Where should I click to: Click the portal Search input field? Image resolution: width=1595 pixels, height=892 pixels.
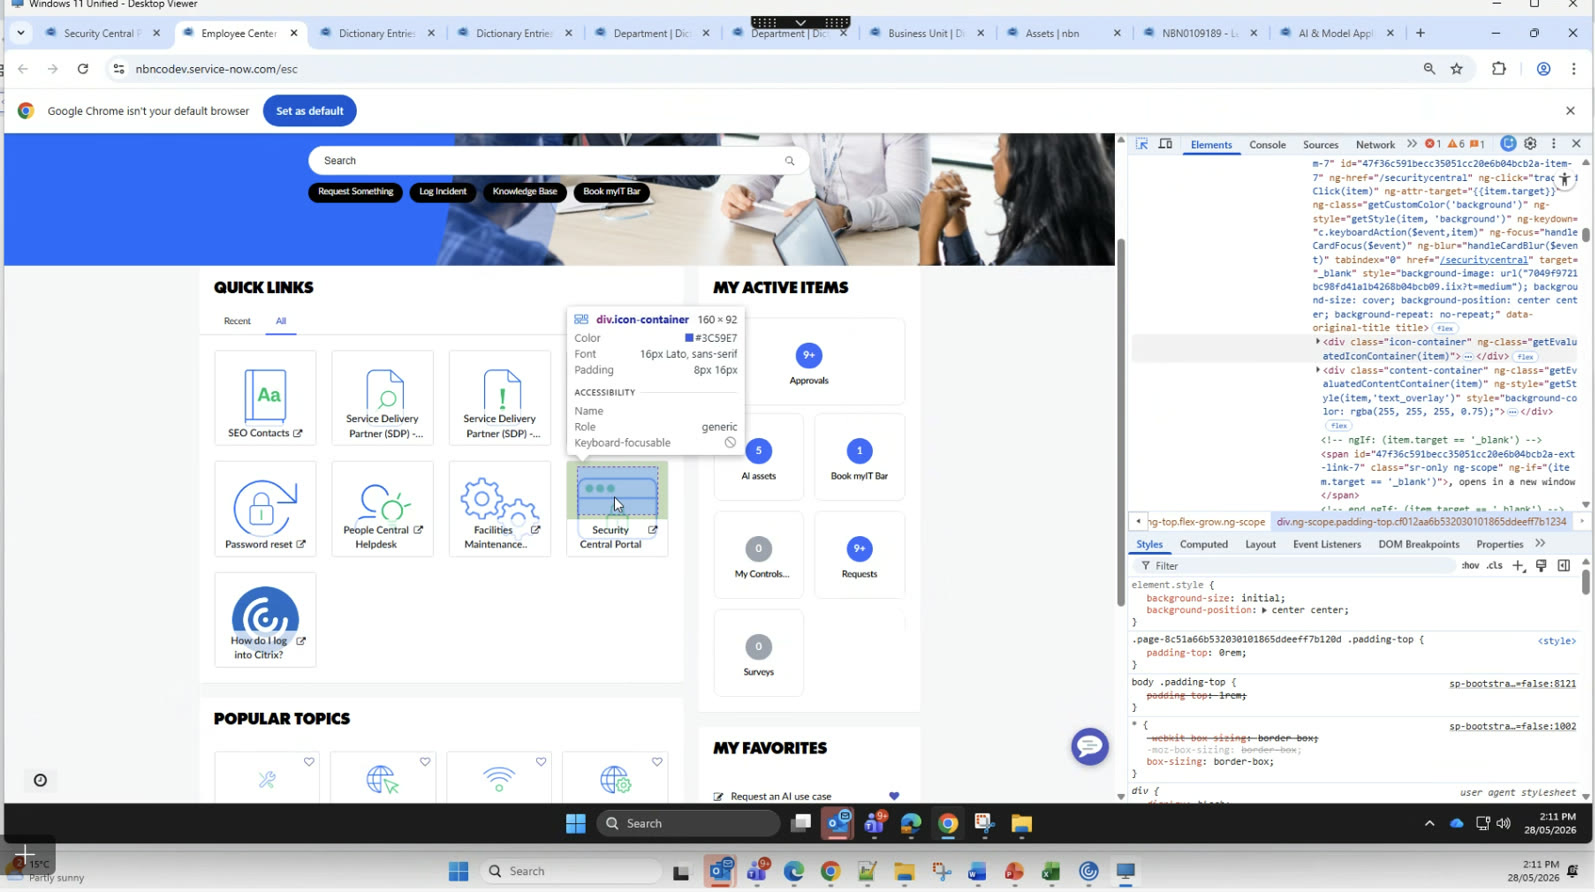[x=558, y=160]
